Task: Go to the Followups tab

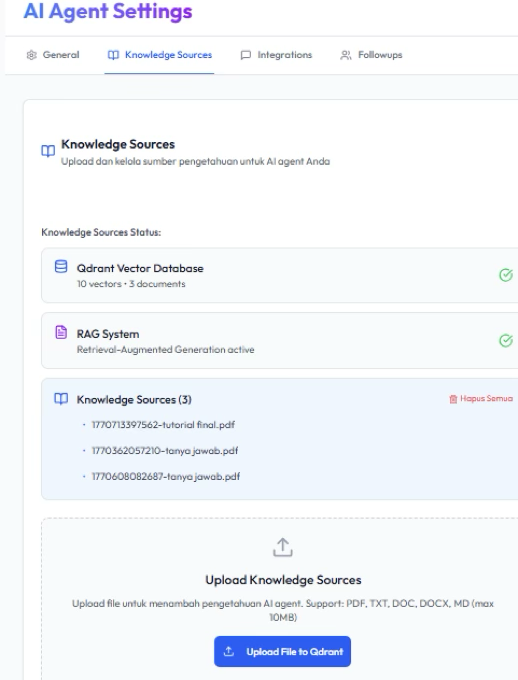Action: [x=371, y=55]
